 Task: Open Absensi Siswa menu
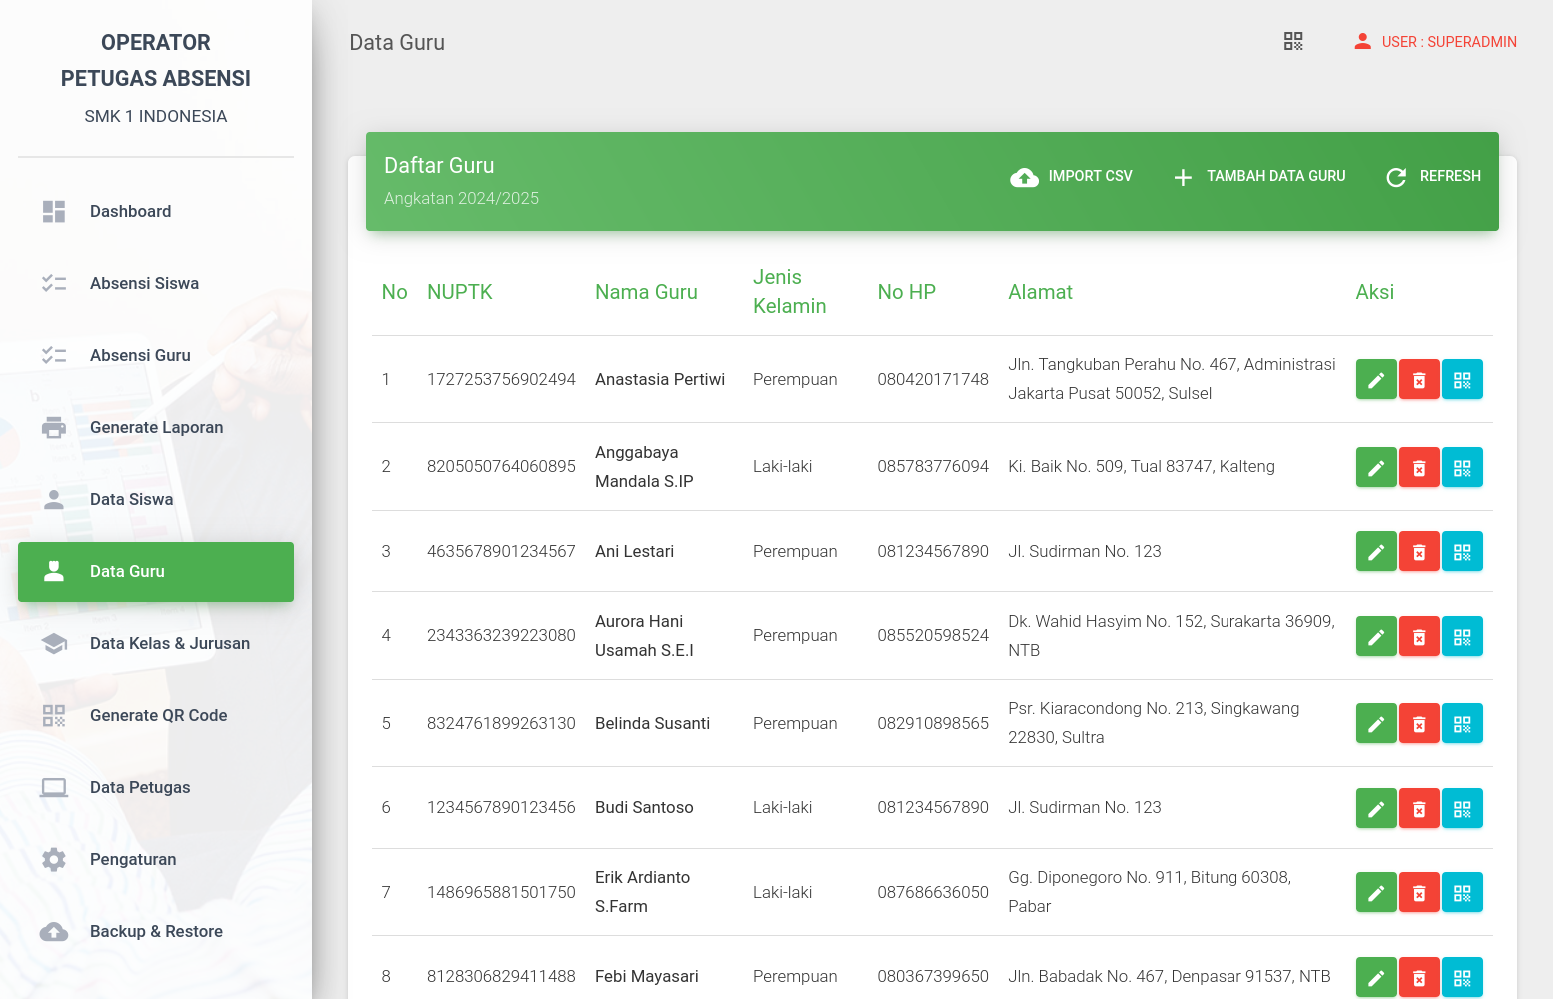156,283
